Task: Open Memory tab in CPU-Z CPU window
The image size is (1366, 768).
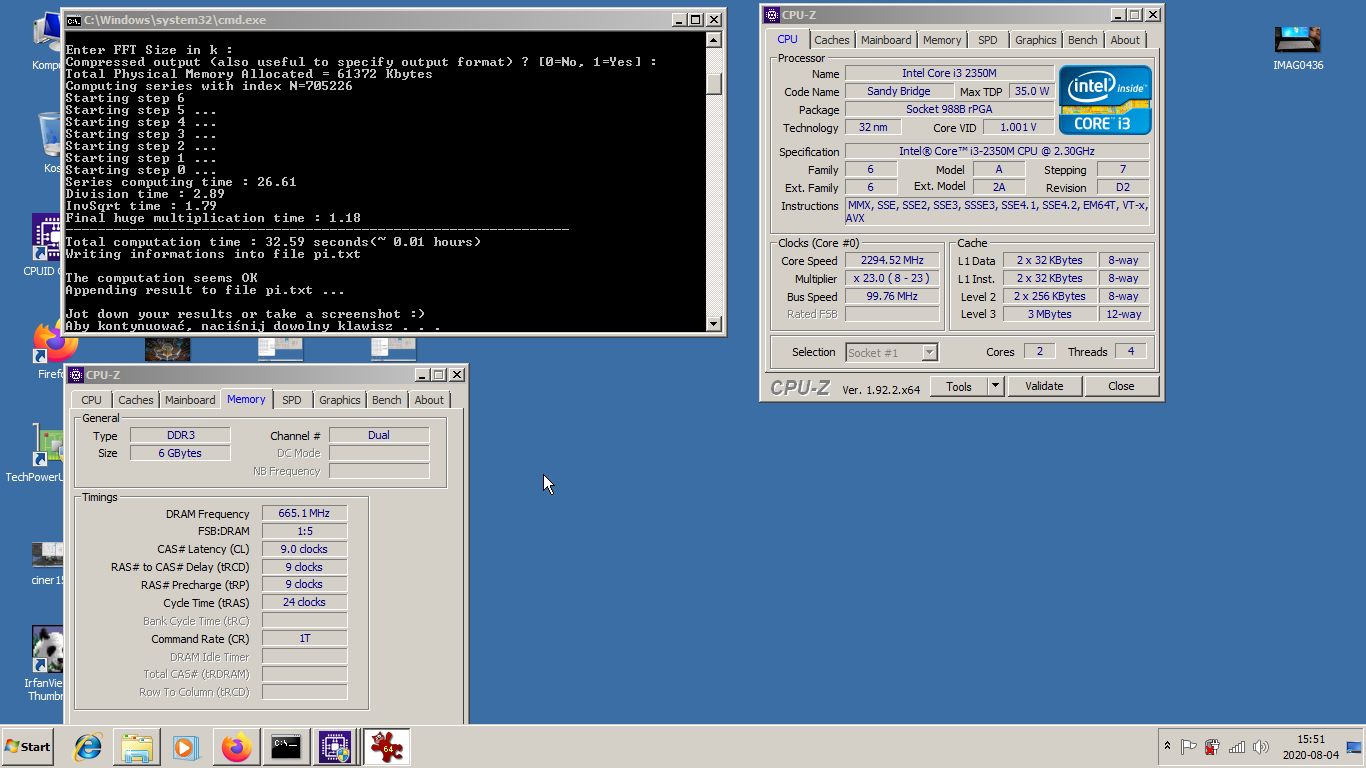Action: coord(942,40)
